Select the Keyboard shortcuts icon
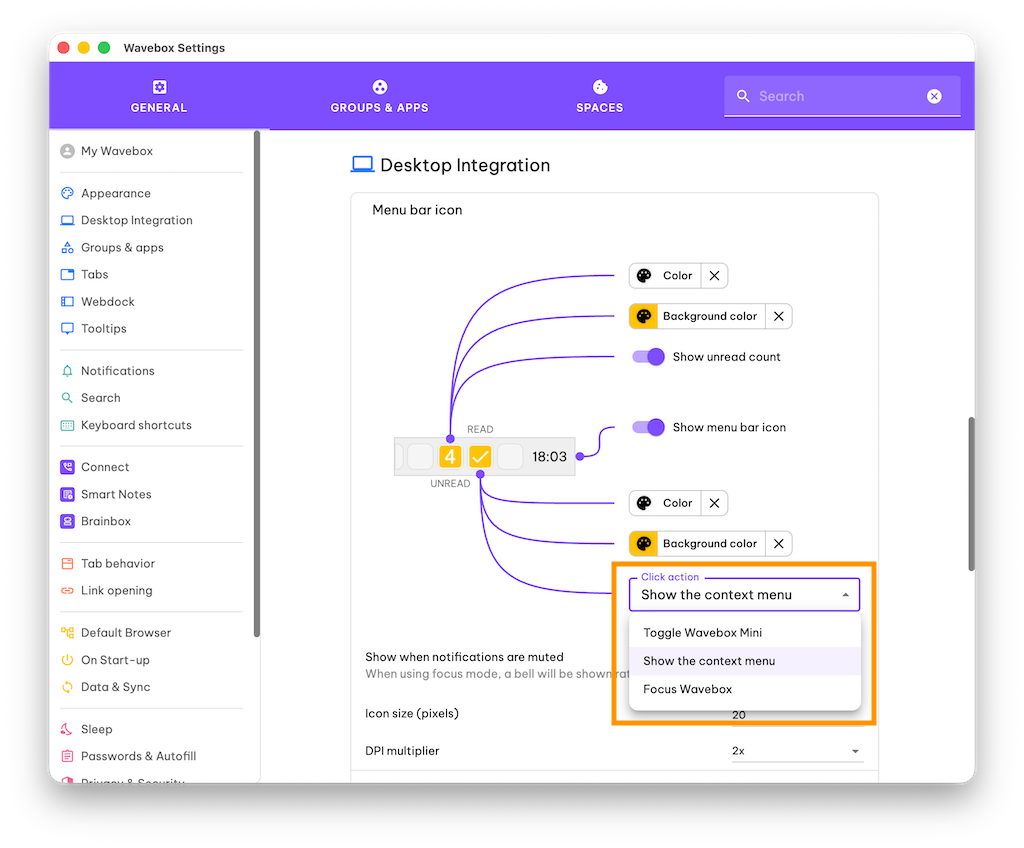Image resolution: width=1024 pixels, height=848 pixels. pos(67,425)
